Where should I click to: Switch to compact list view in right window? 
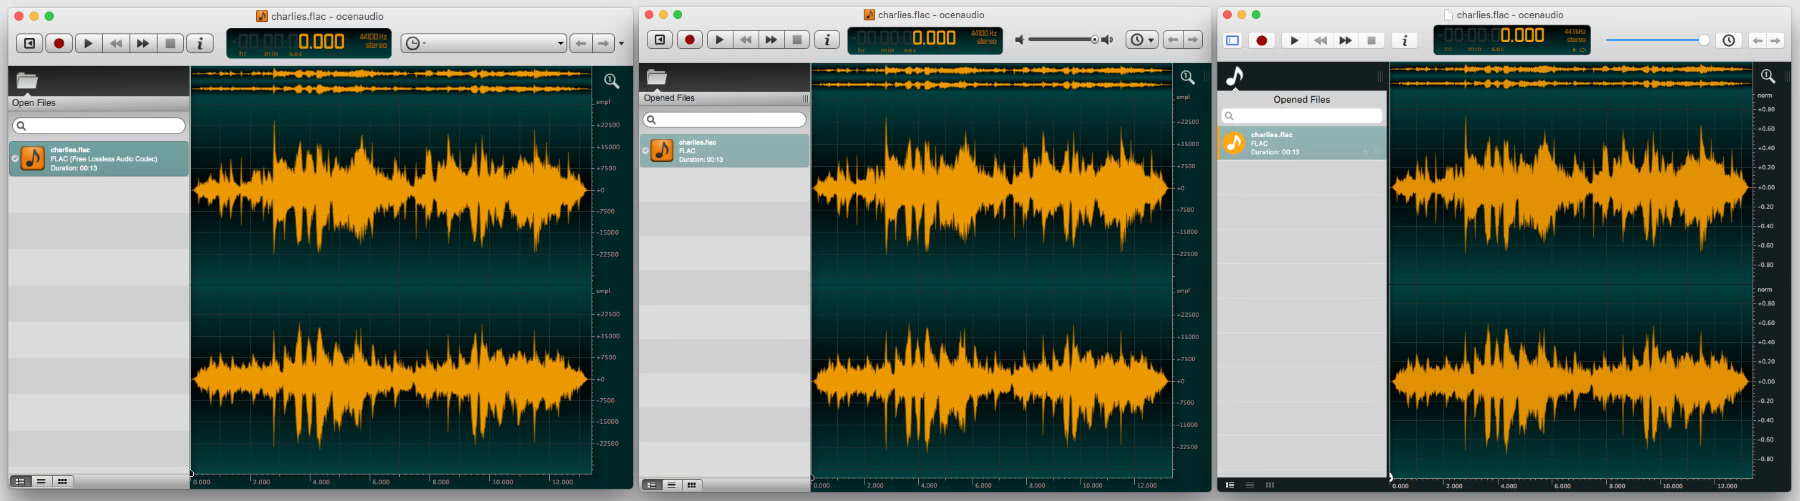coord(1250,485)
